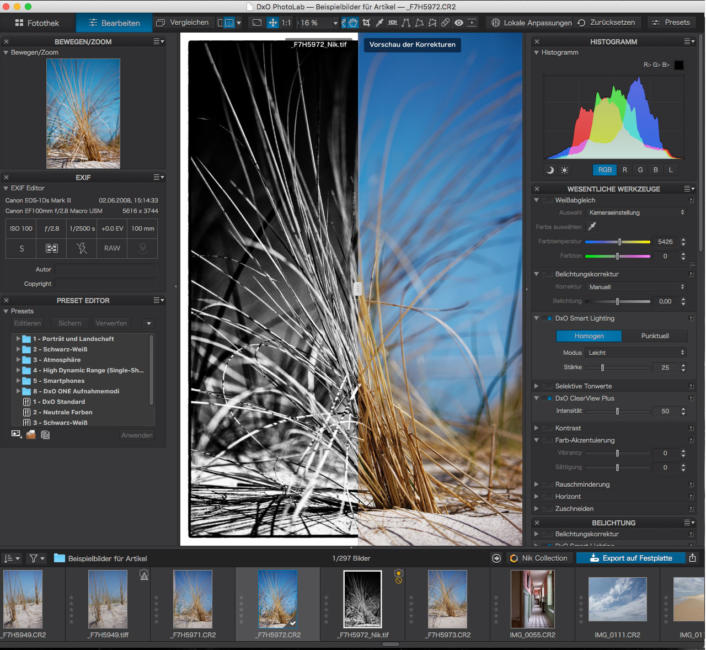Pick white balance color with panel eyedropper

592,226
